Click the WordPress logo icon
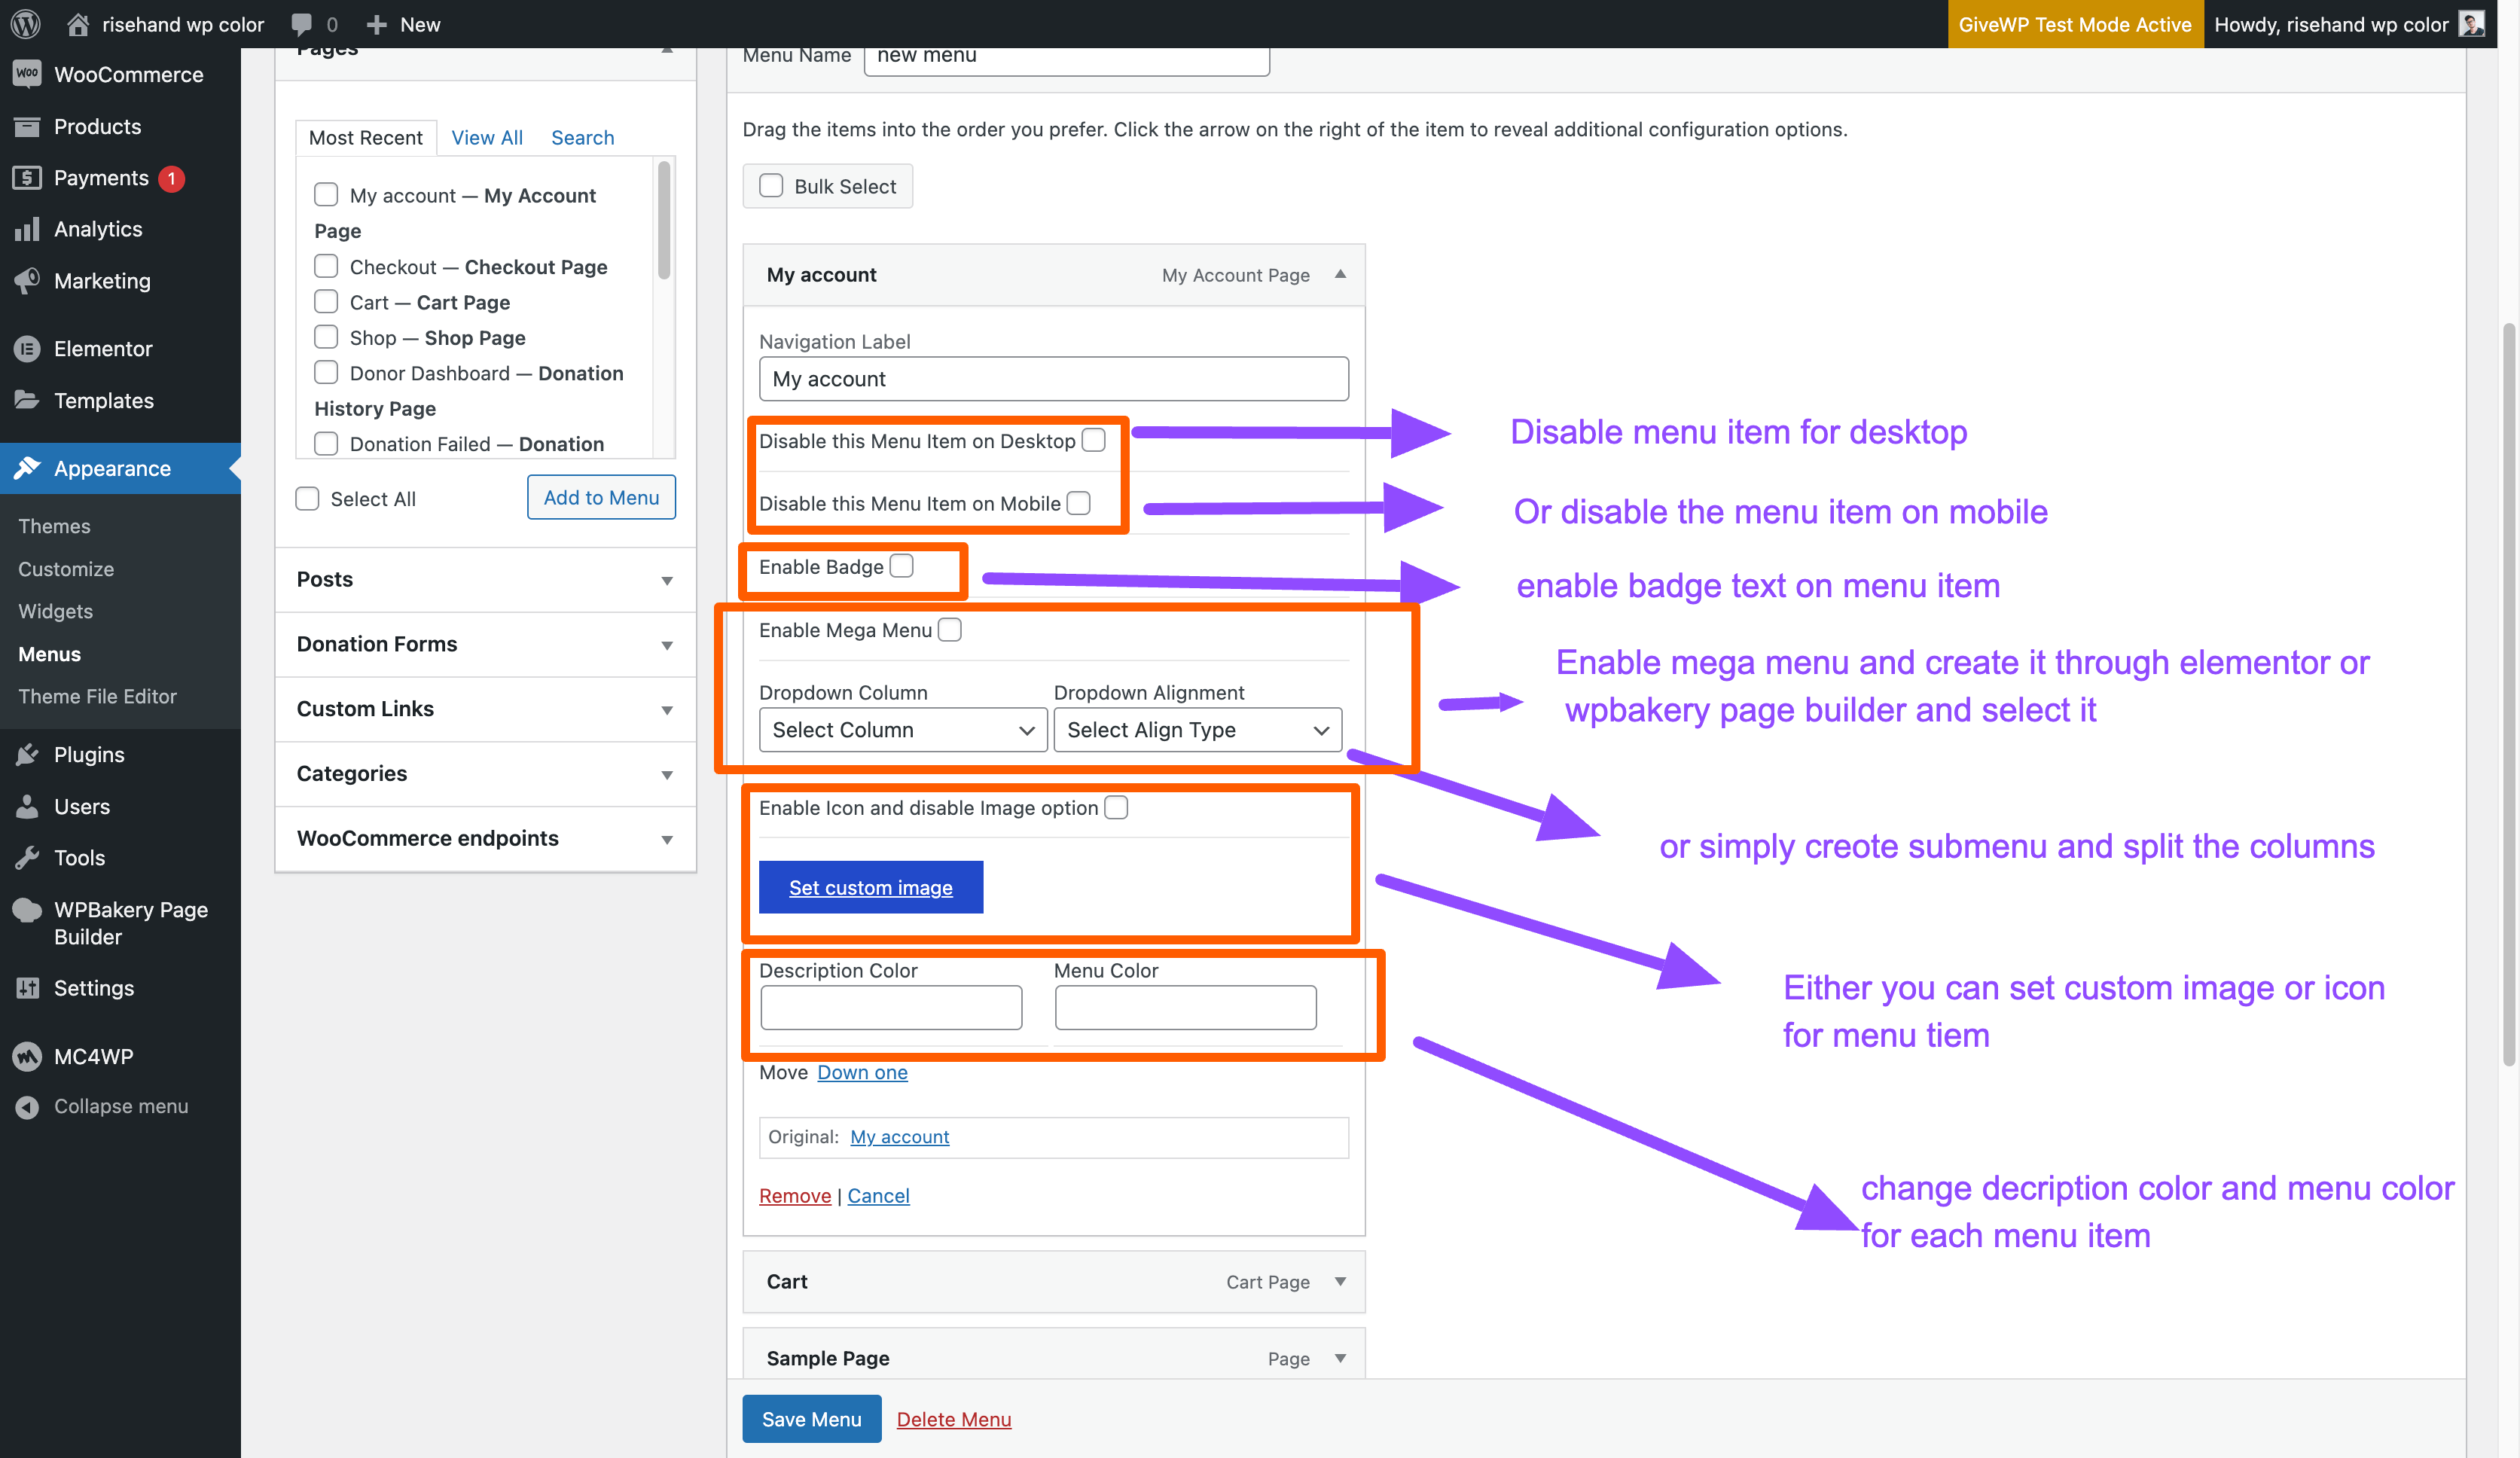The width and height of the screenshot is (2520, 1458). click(x=26, y=24)
